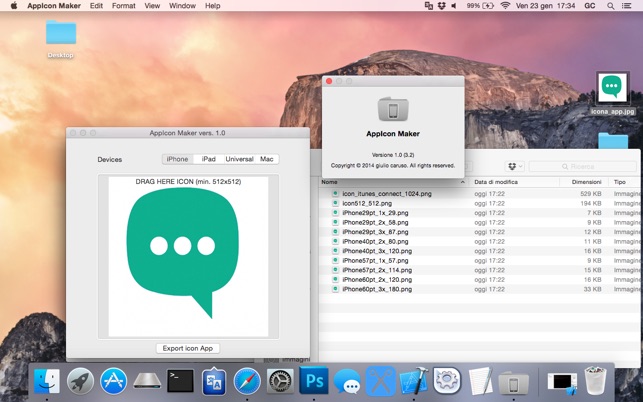Open the vault-style gear dock icon
643x402 pixels.
[x=280, y=381]
